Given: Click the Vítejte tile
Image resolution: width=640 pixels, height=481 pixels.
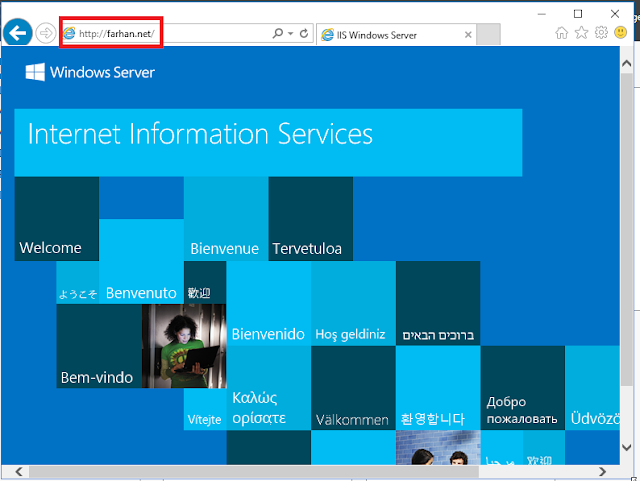Looking at the screenshot, I should click(x=205, y=409).
